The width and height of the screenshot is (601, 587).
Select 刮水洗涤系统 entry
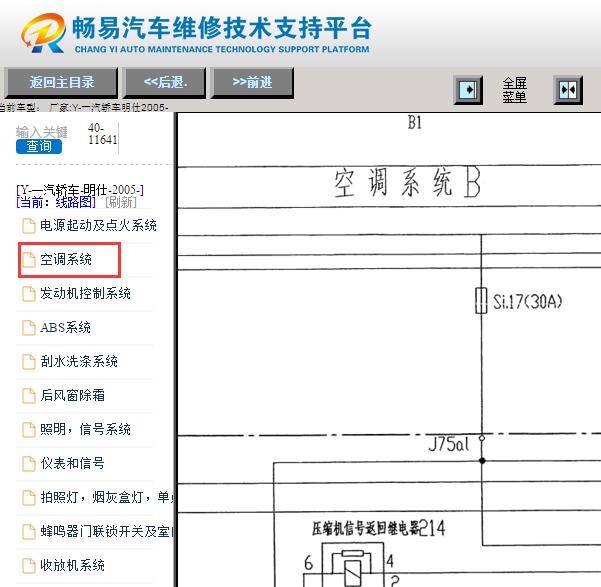[79, 362]
